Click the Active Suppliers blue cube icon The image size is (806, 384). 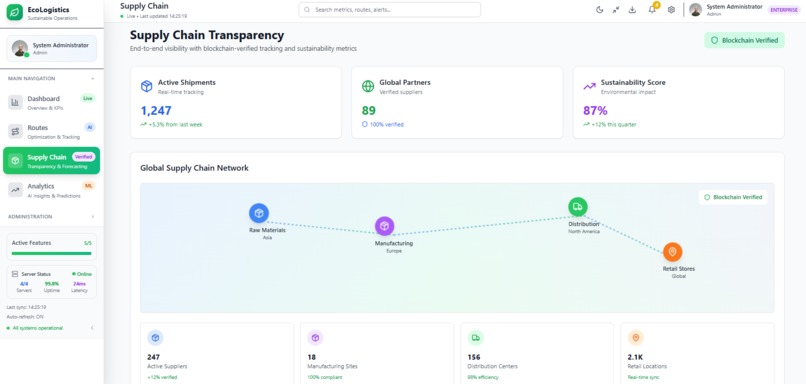tap(155, 338)
